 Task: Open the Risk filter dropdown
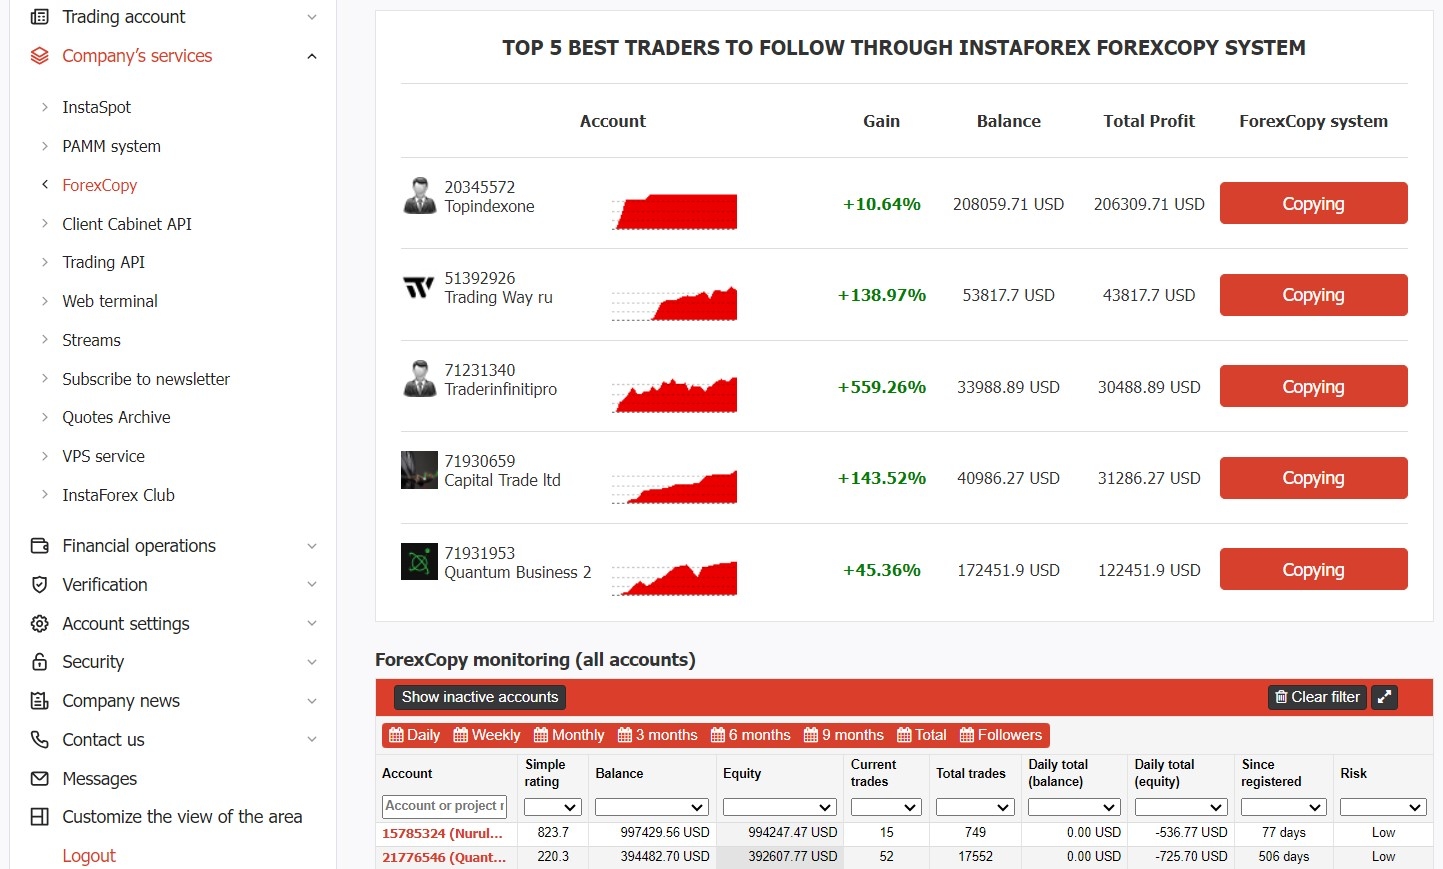(1383, 806)
